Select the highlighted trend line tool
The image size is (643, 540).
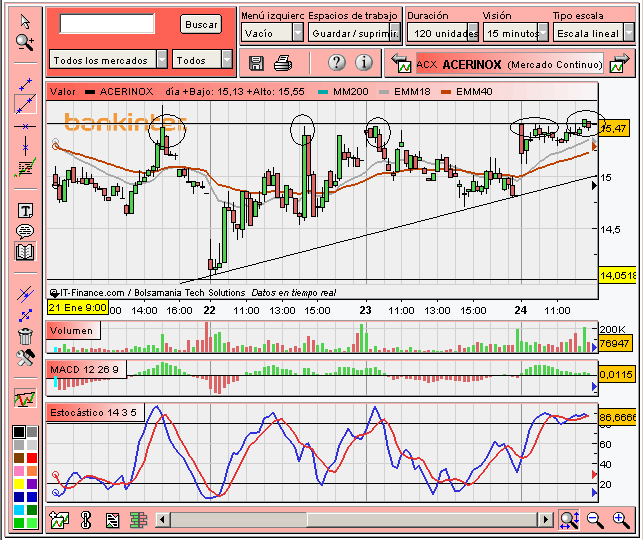coord(25,105)
